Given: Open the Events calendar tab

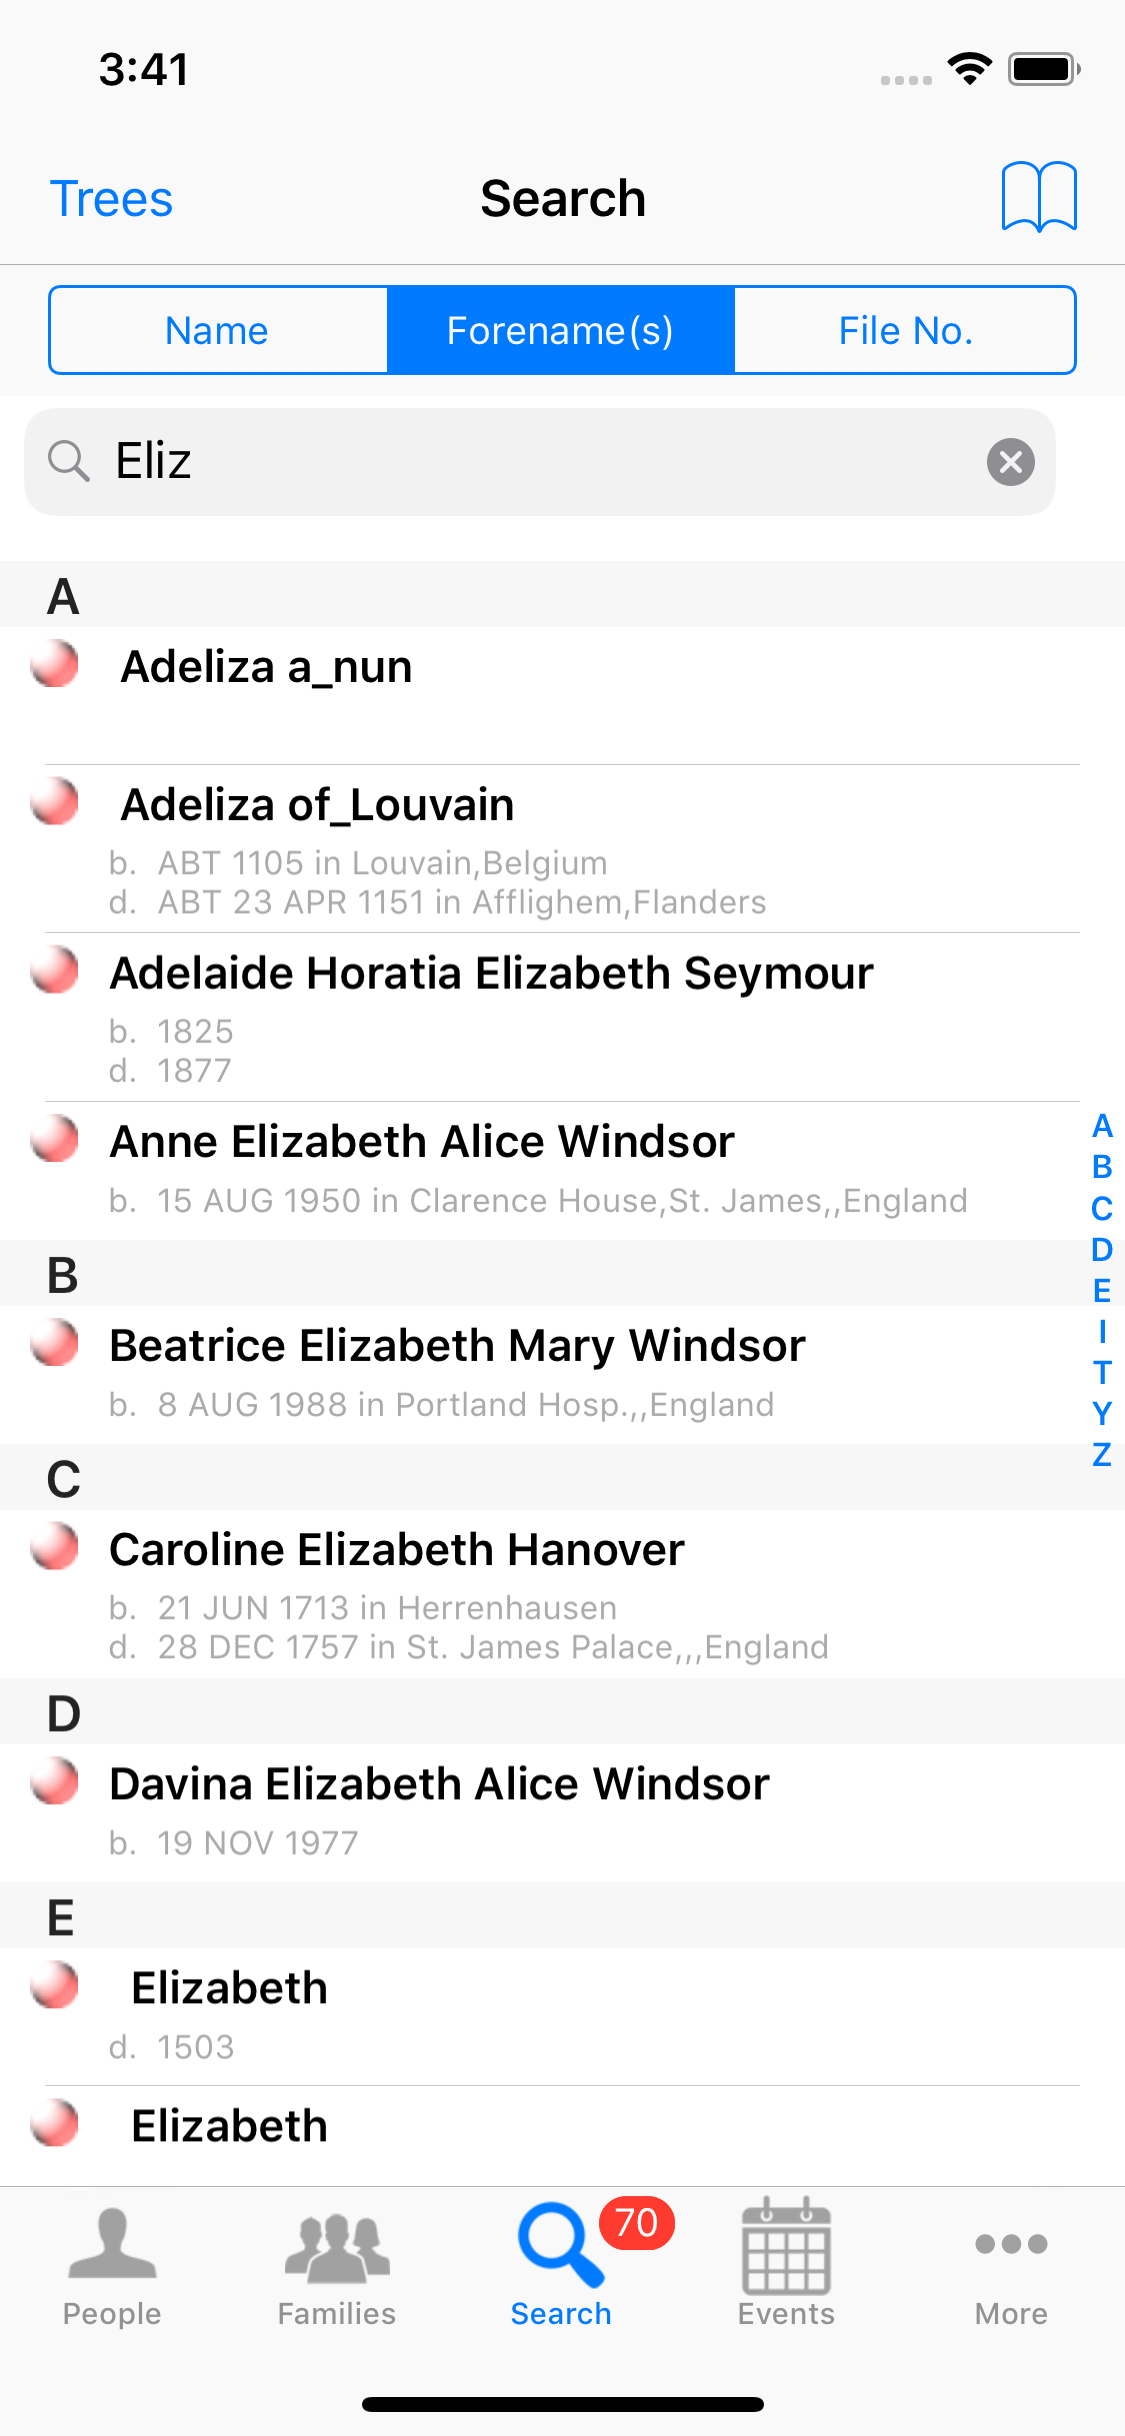Looking at the screenshot, I should pos(786,2266).
